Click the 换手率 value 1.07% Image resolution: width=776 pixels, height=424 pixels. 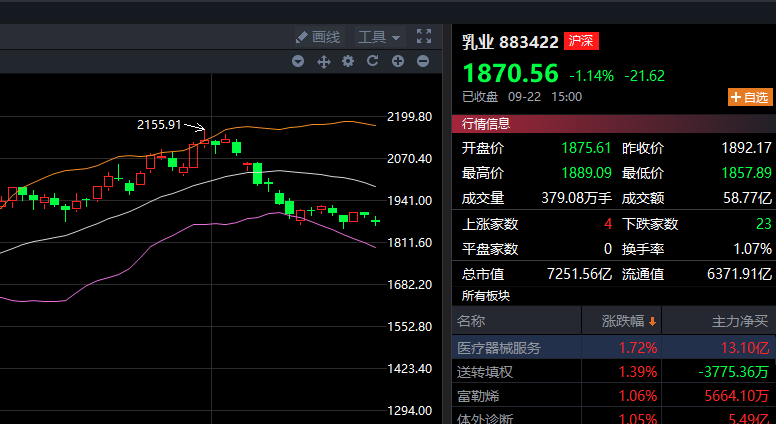[752, 248]
